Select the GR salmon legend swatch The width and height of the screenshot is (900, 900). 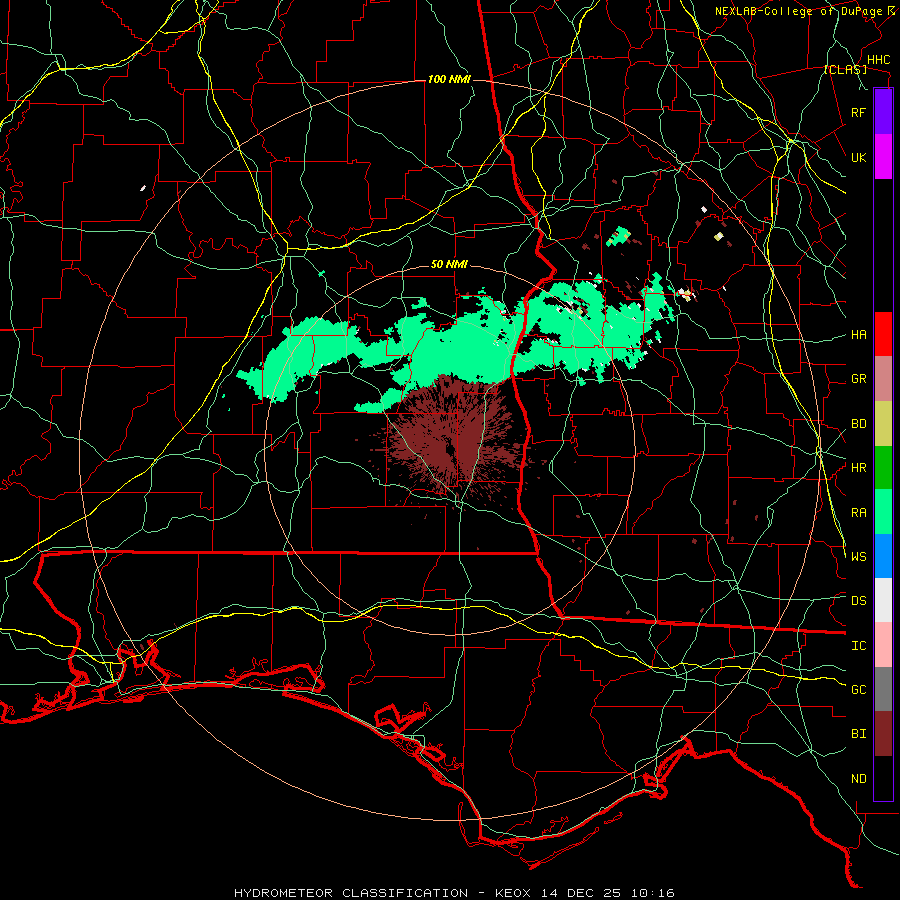point(883,379)
